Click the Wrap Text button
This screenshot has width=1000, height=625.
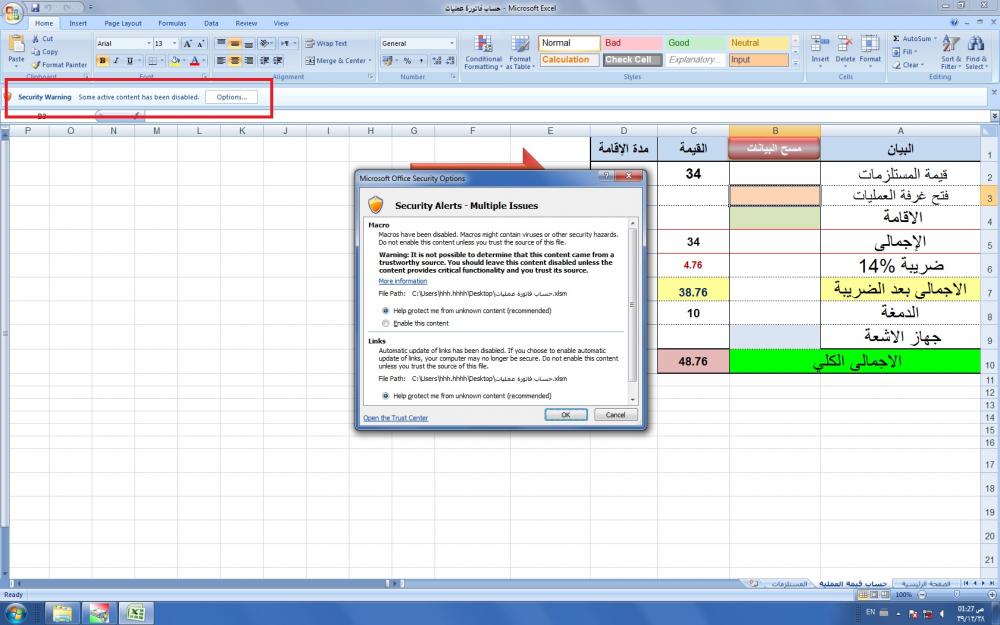click(326, 43)
